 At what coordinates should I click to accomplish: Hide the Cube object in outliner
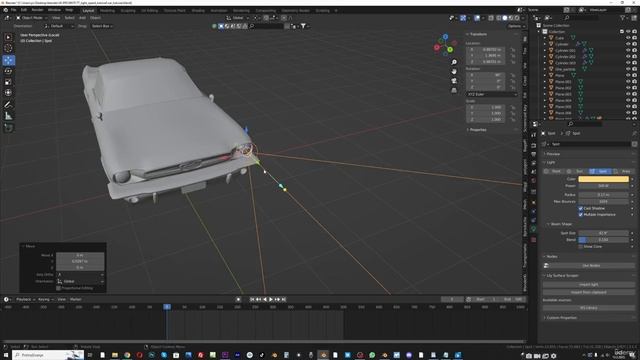pos(628,38)
